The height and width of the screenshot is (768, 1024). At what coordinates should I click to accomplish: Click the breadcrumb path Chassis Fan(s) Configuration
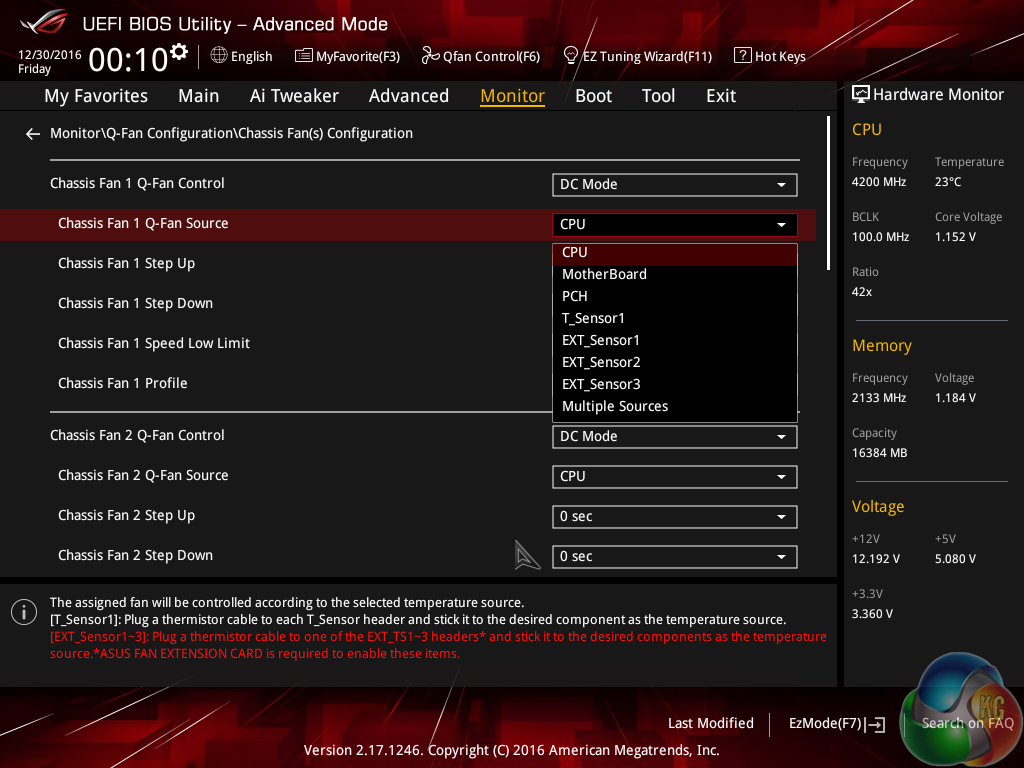[325, 133]
